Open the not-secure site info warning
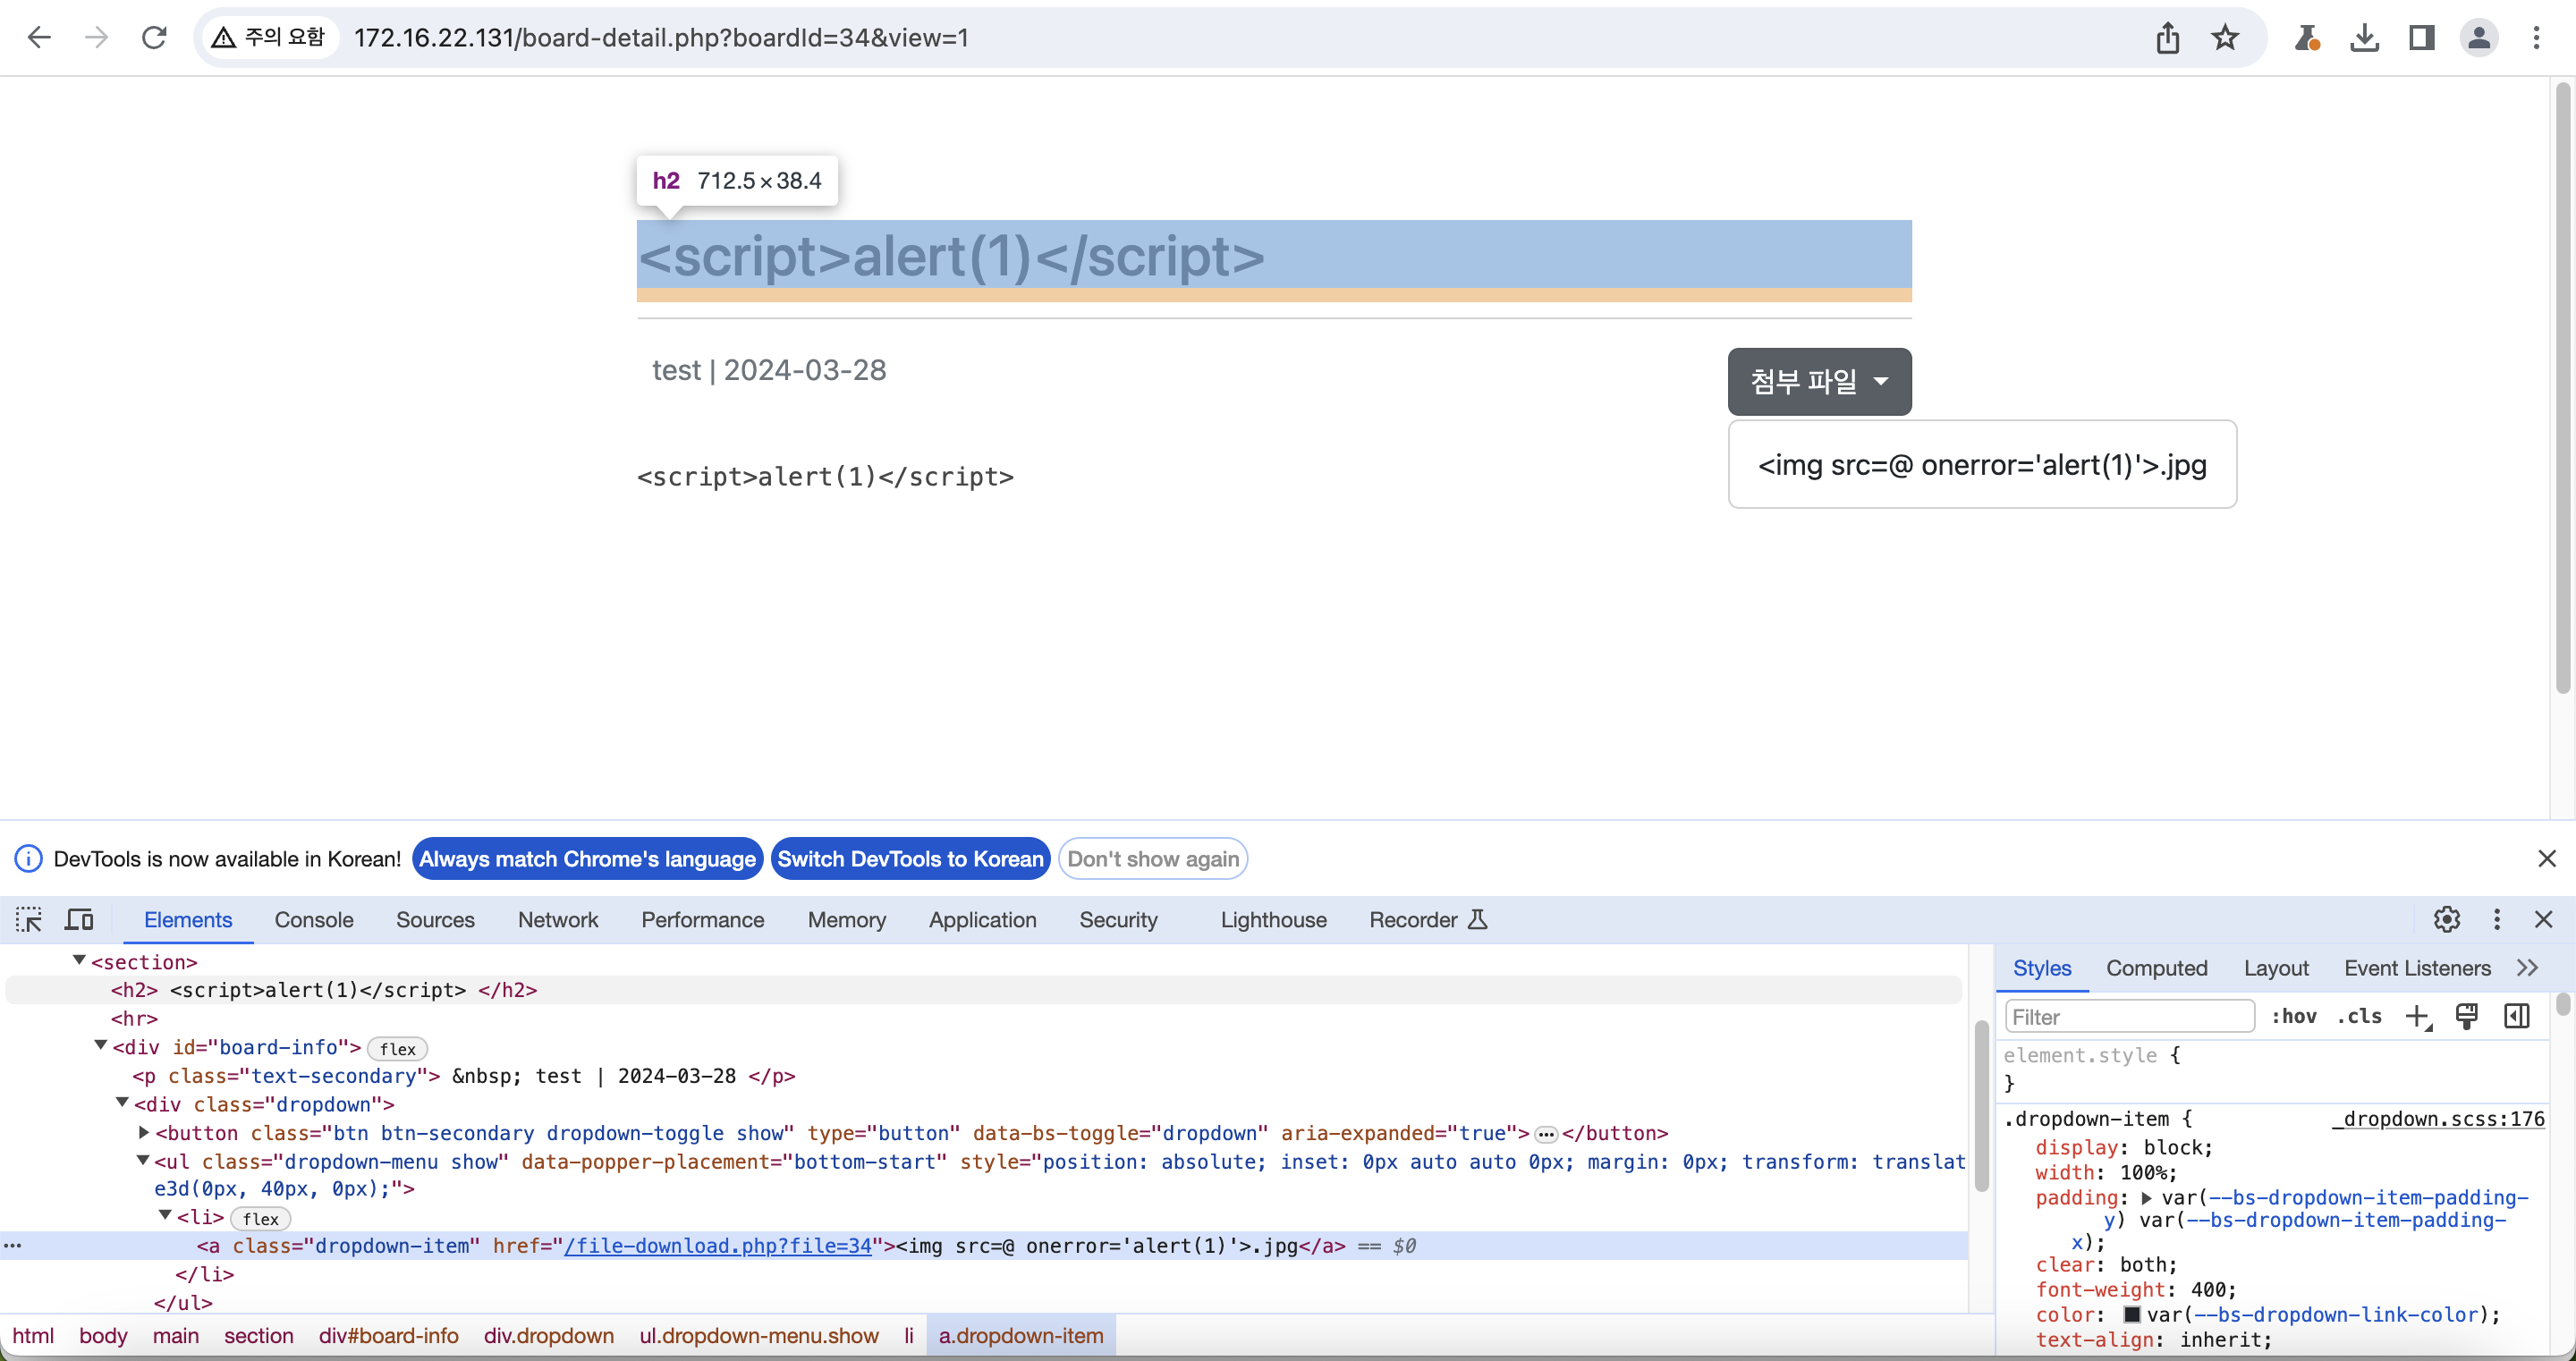This screenshot has height=1361, width=2576. [269, 38]
